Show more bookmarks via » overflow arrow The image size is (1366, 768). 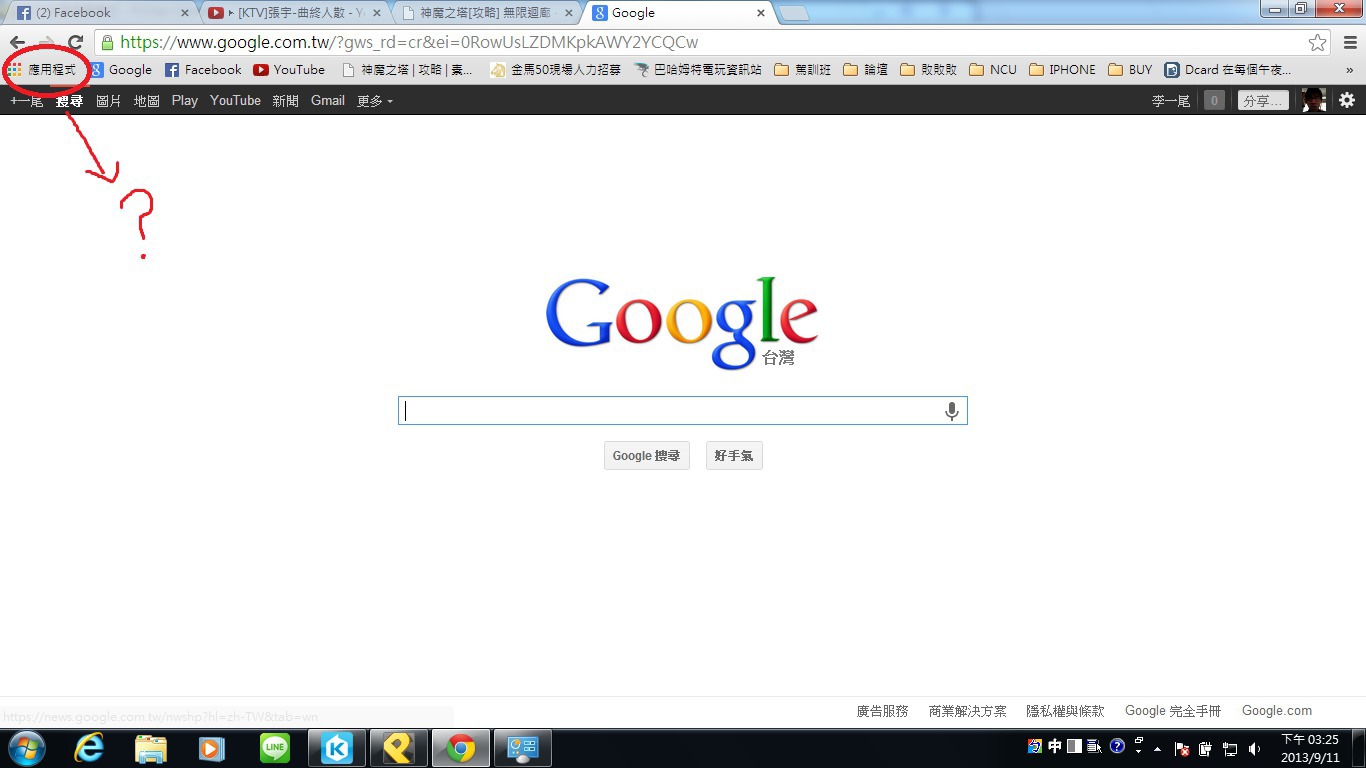1350,70
